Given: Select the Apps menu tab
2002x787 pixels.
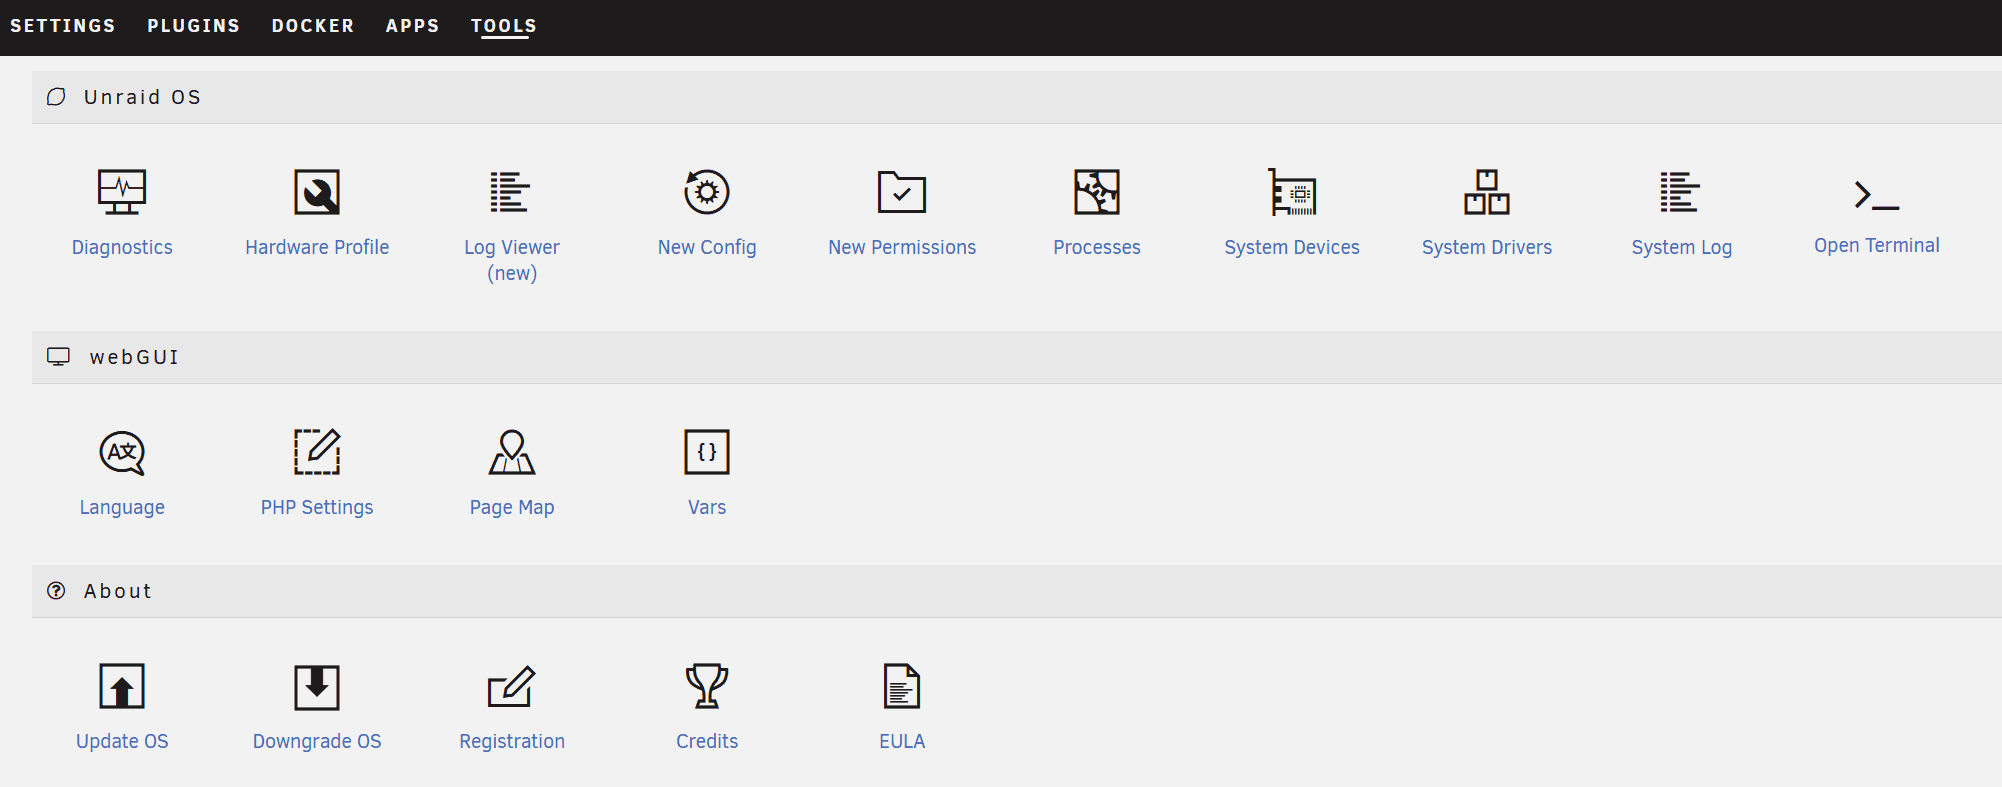Looking at the screenshot, I should (x=413, y=26).
